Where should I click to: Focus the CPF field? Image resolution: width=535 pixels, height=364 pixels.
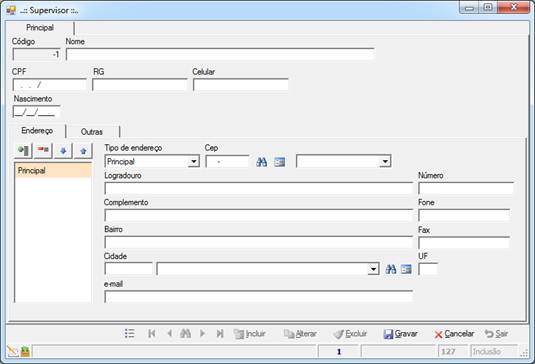(x=49, y=85)
